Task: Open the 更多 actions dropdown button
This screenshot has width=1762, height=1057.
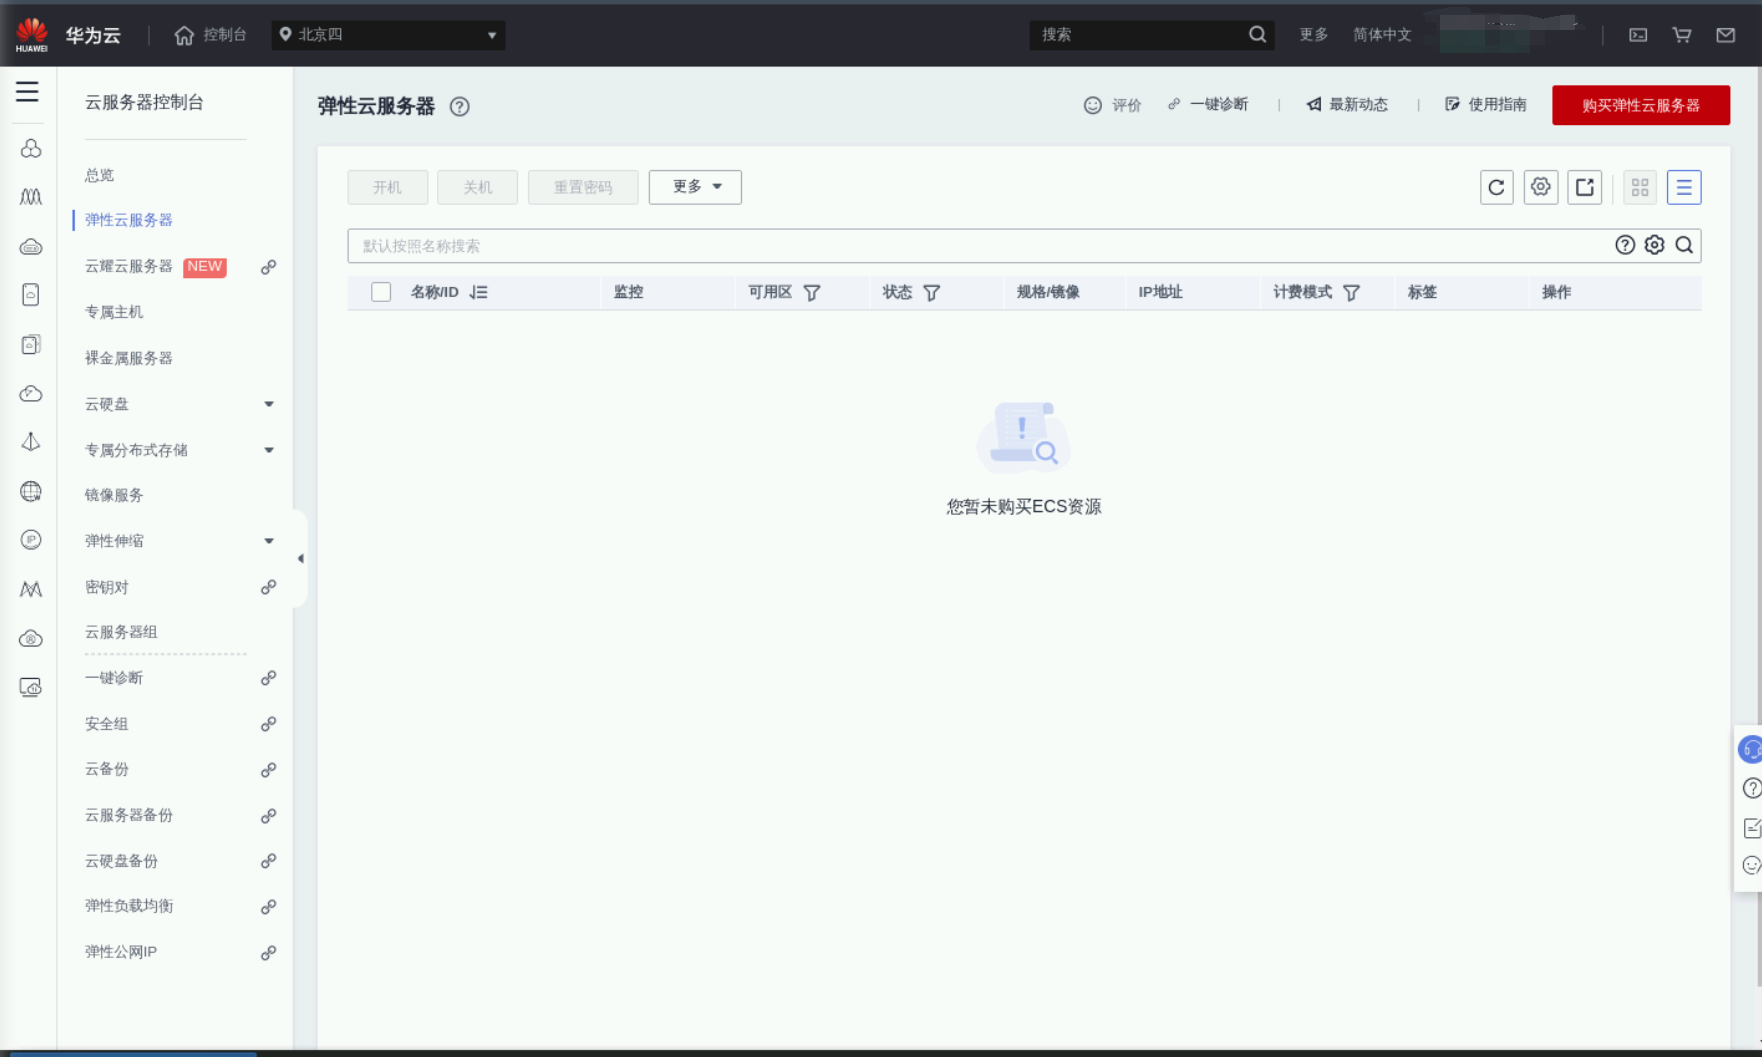Action: pyautogui.click(x=695, y=187)
